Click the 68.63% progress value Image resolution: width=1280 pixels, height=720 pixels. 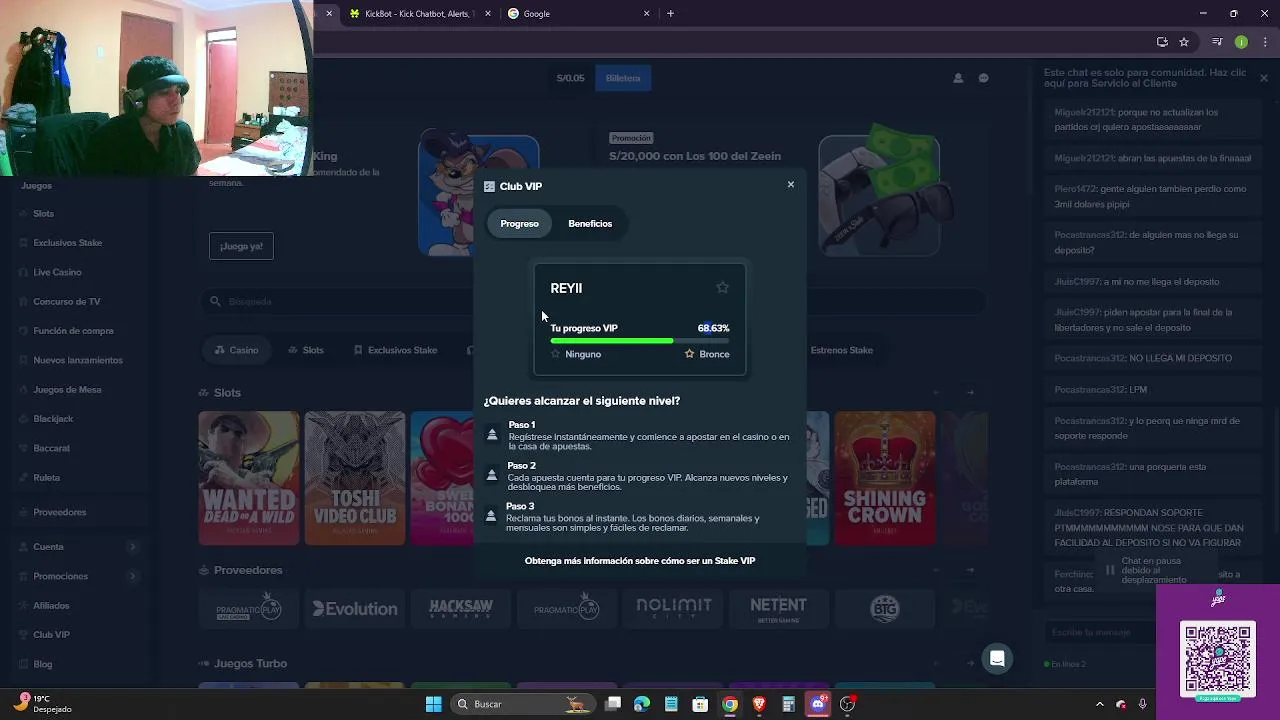point(713,328)
